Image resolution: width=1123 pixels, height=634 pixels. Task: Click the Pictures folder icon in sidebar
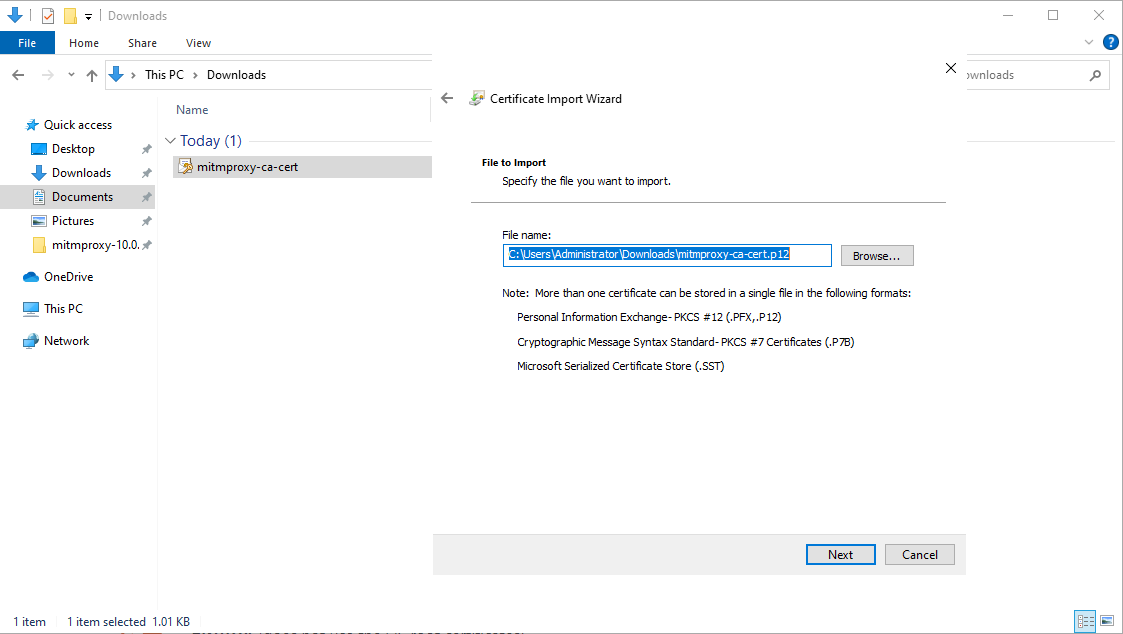(39, 221)
